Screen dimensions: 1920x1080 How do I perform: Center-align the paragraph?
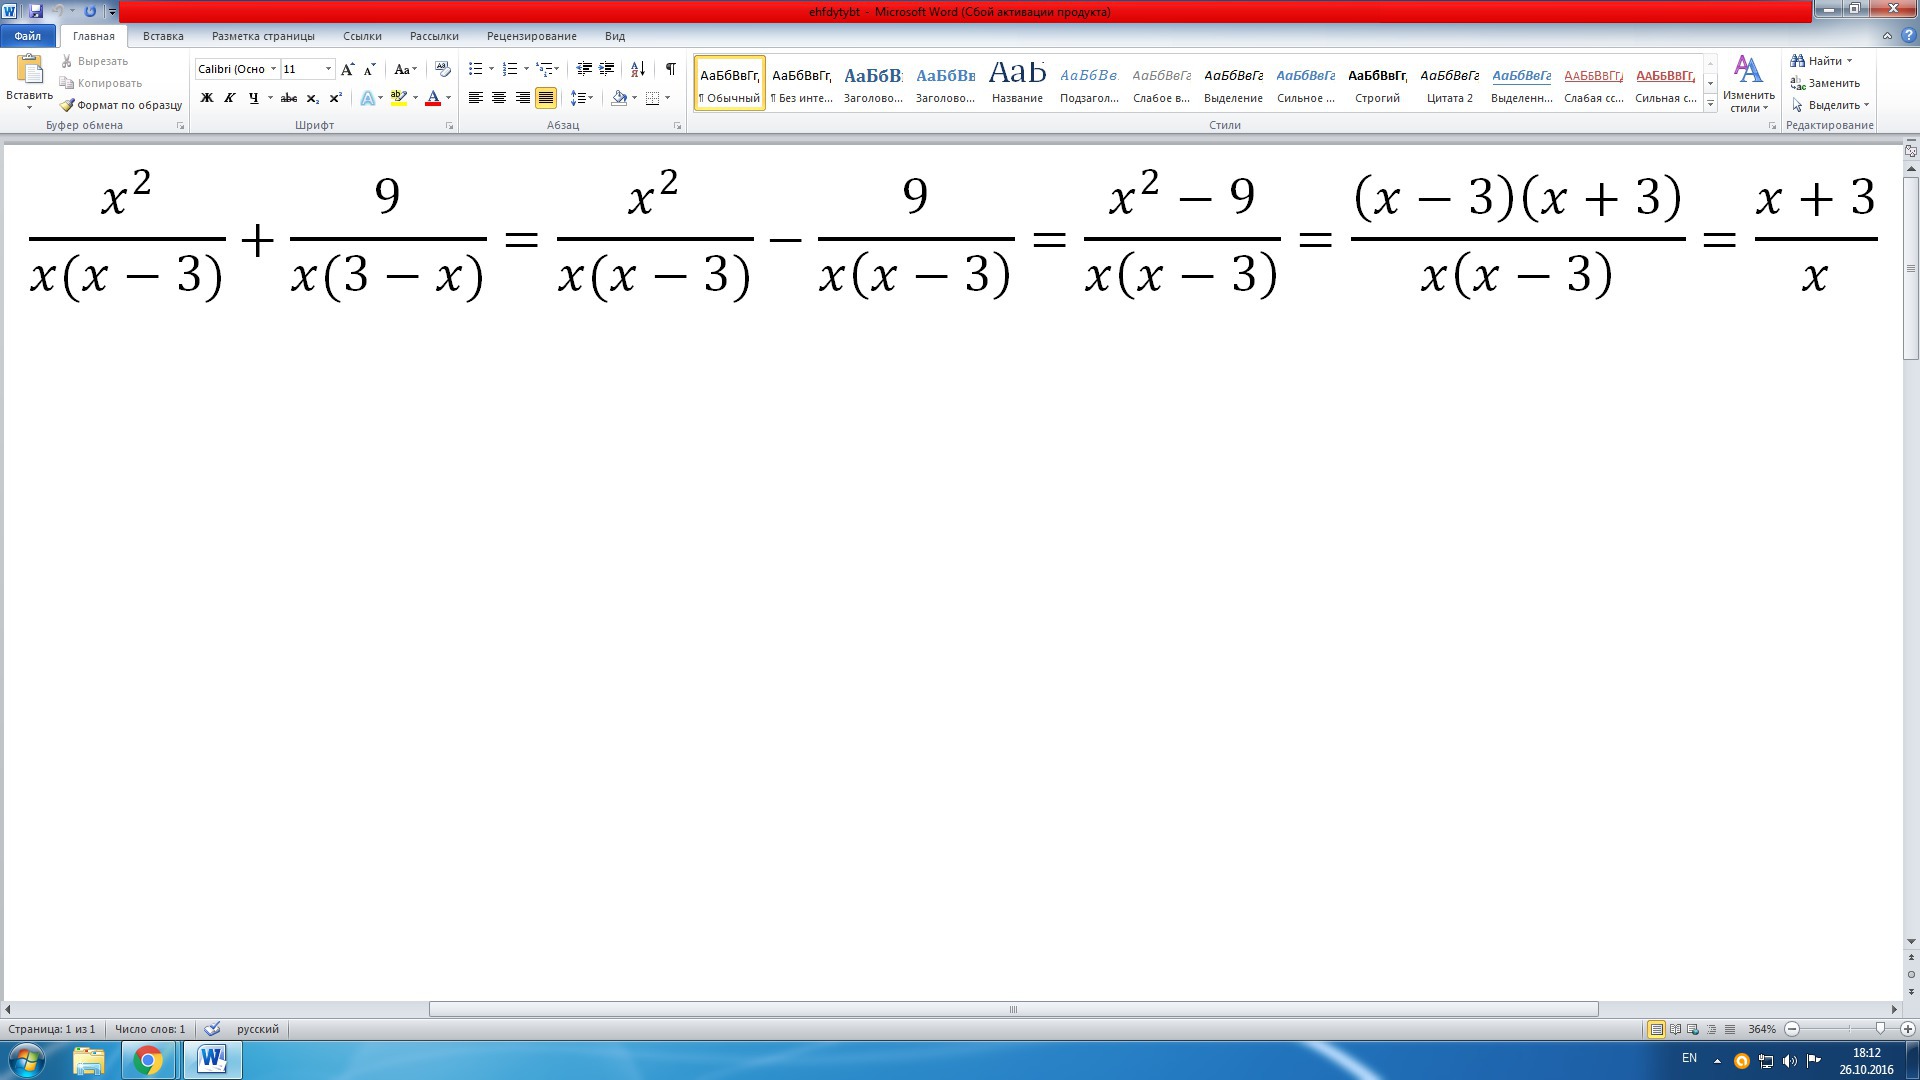(x=499, y=98)
